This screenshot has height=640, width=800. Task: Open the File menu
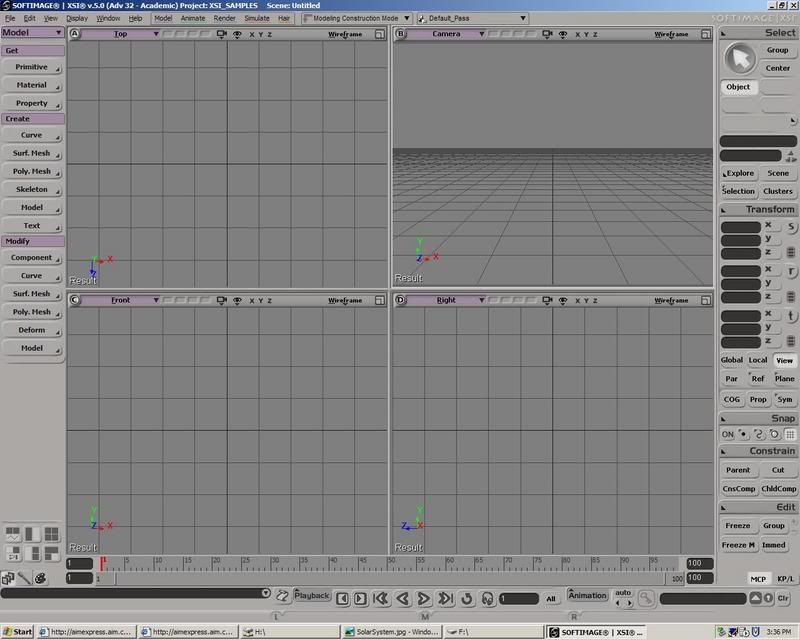coord(10,18)
